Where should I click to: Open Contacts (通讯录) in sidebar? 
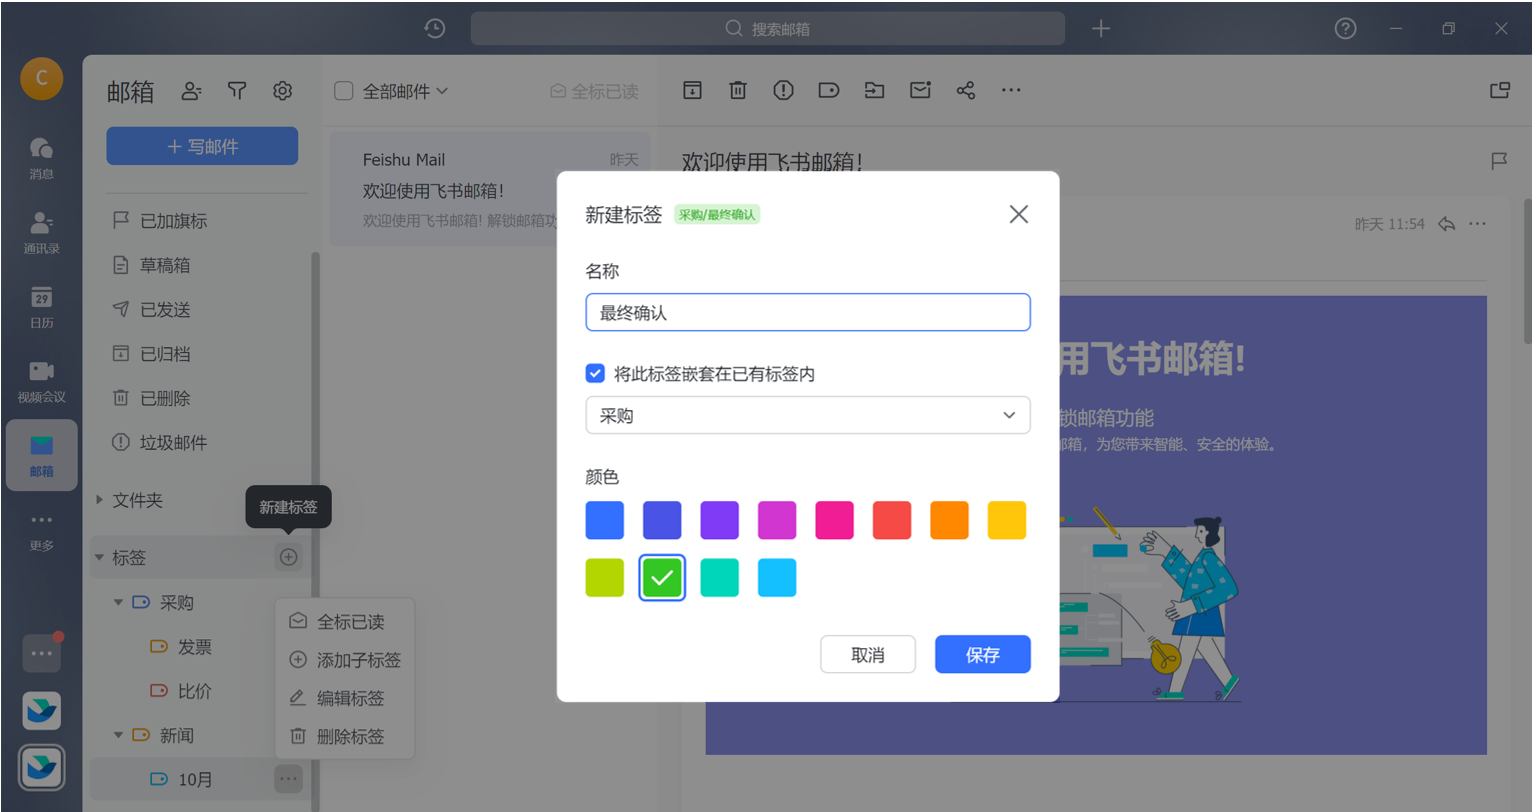point(42,232)
